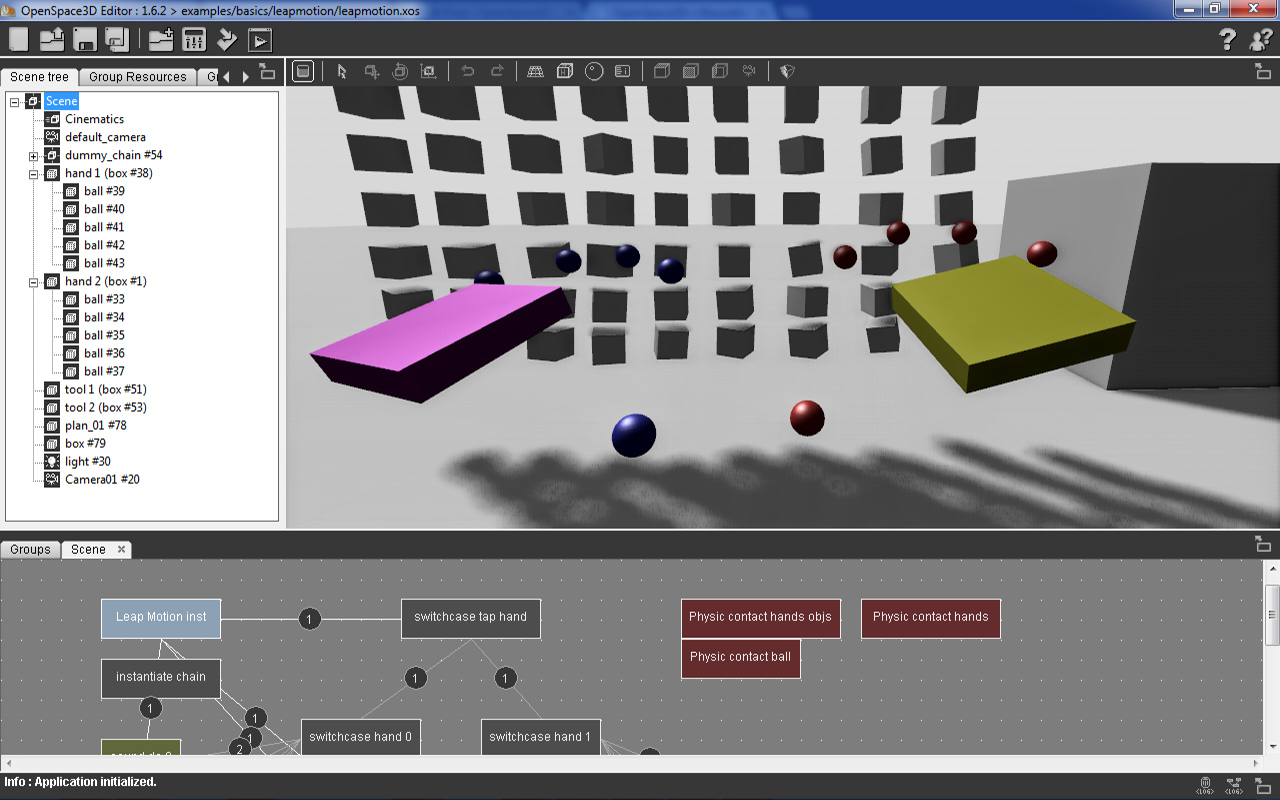The width and height of the screenshot is (1280, 800).
Task: Toggle the grid display in viewport
Action: (536, 72)
